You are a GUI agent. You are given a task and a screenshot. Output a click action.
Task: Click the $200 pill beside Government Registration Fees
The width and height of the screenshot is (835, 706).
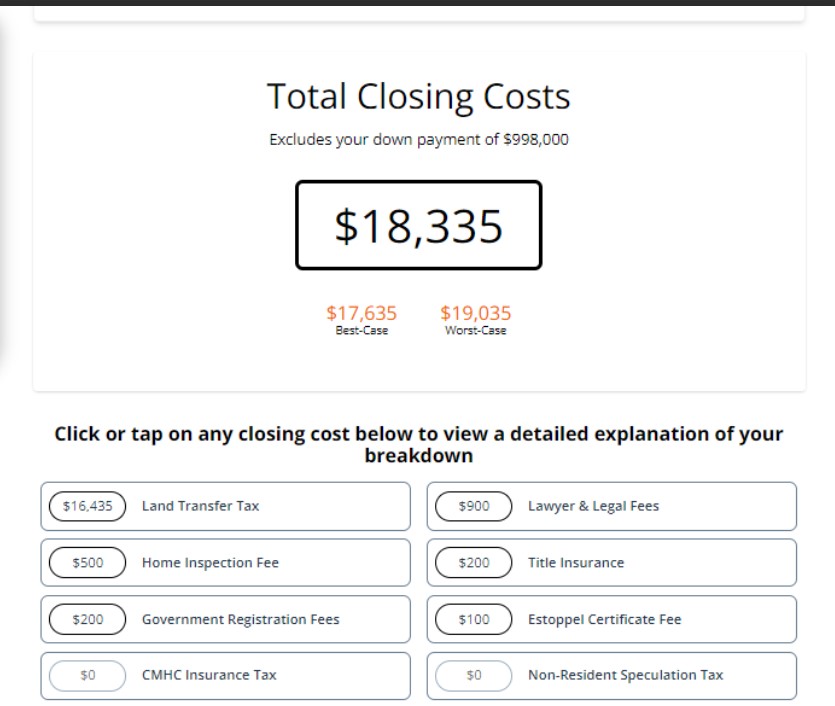click(87, 620)
